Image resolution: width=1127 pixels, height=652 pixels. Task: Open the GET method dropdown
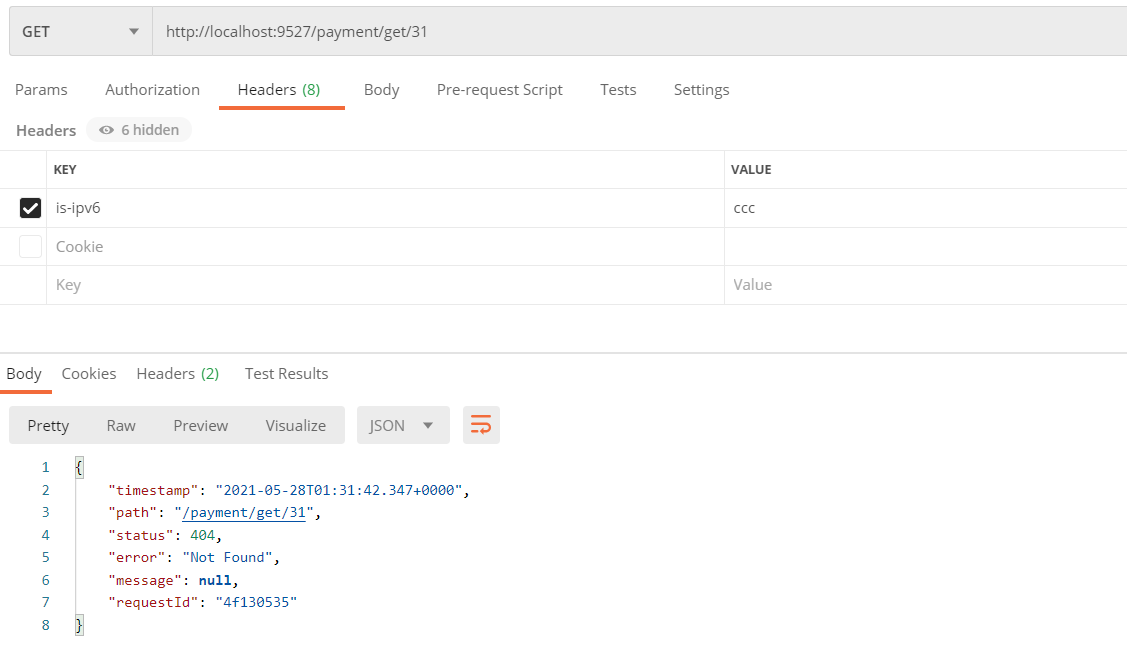coord(80,31)
